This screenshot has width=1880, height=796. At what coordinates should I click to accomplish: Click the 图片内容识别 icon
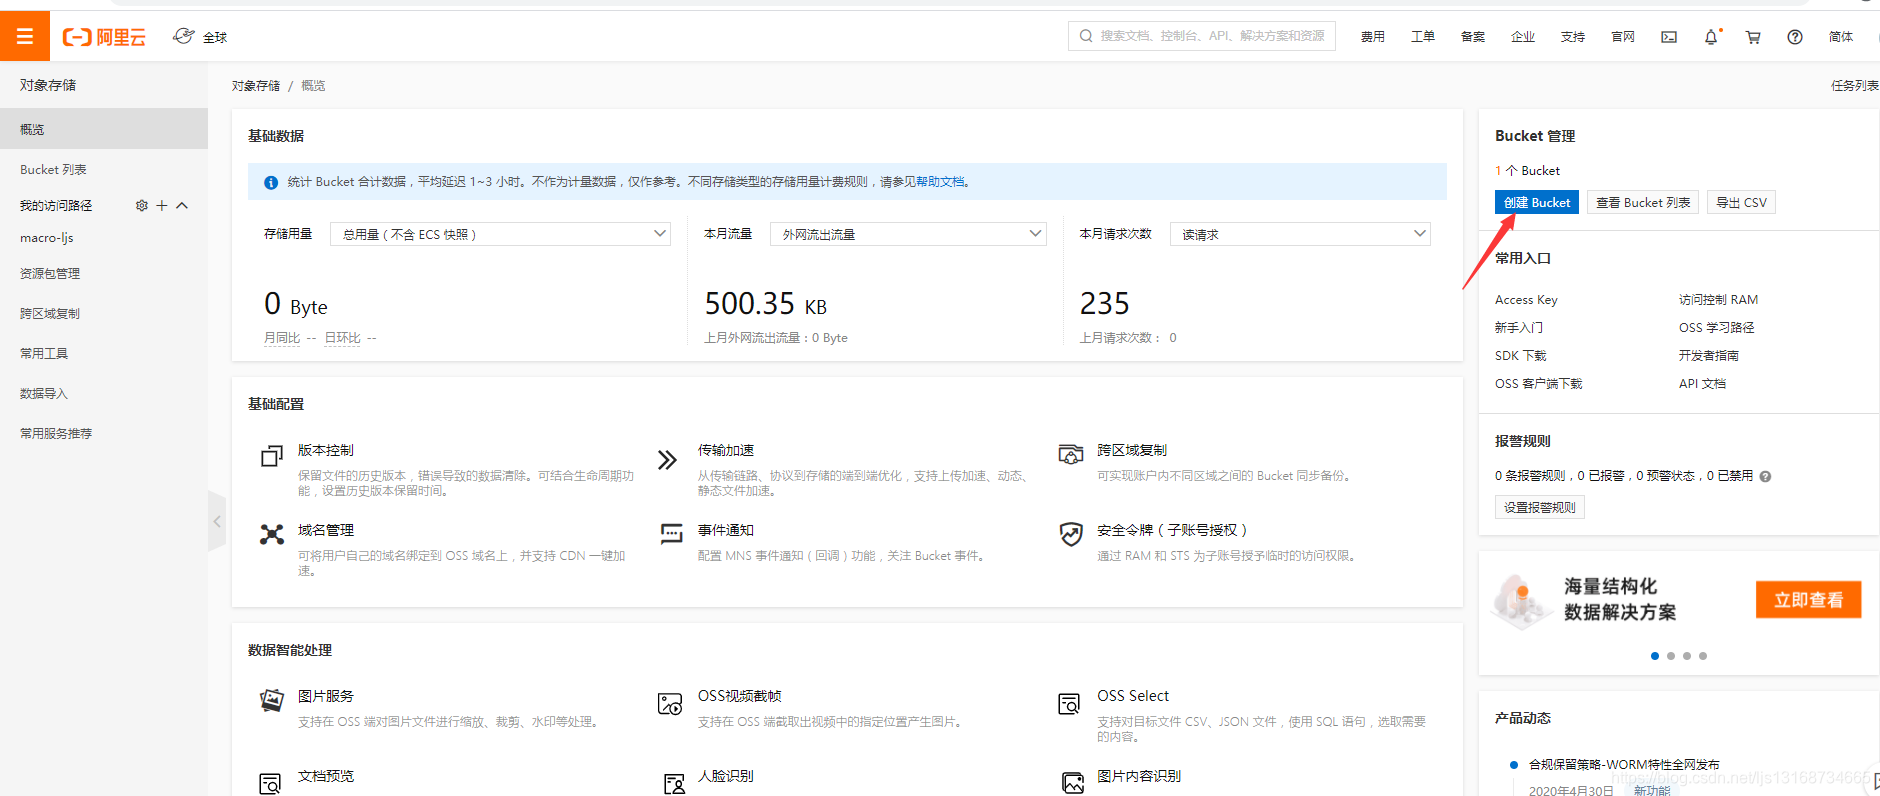click(1073, 783)
